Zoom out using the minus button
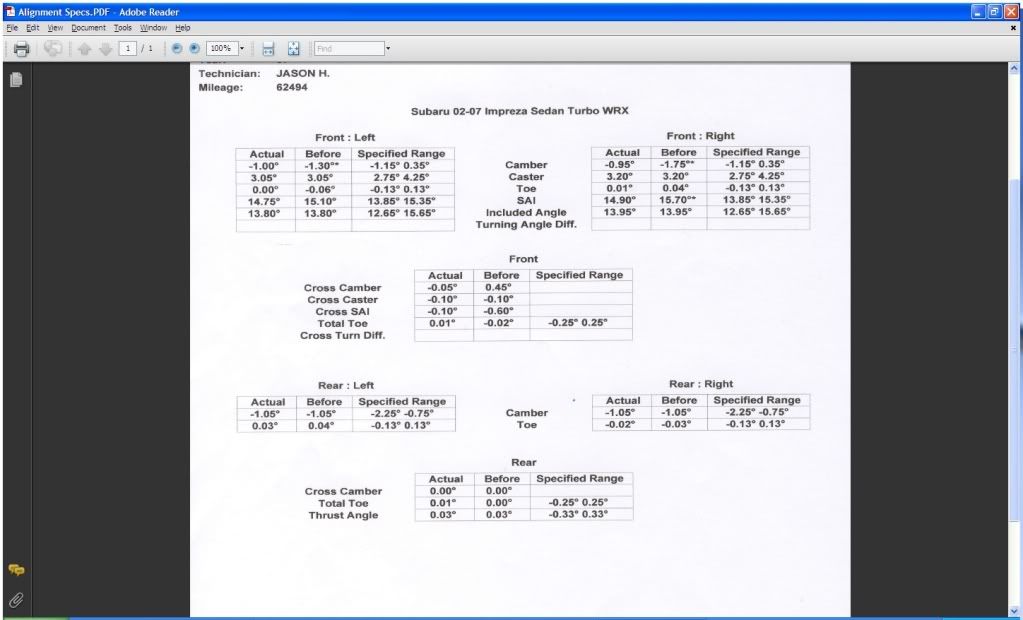Image resolution: width=1023 pixels, height=620 pixels. coord(177,48)
